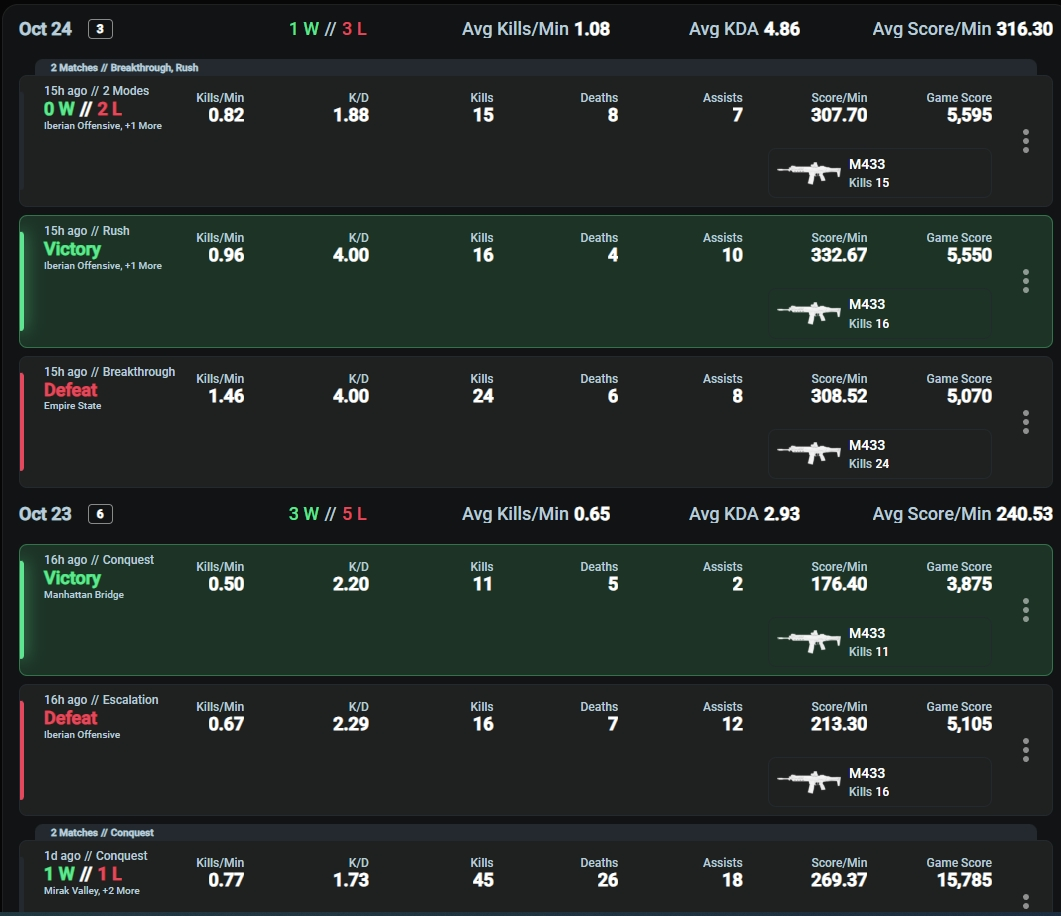Click the Oct 23 match count badge 6
This screenshot has height=916, width=1061.
[x=100, y=514]
